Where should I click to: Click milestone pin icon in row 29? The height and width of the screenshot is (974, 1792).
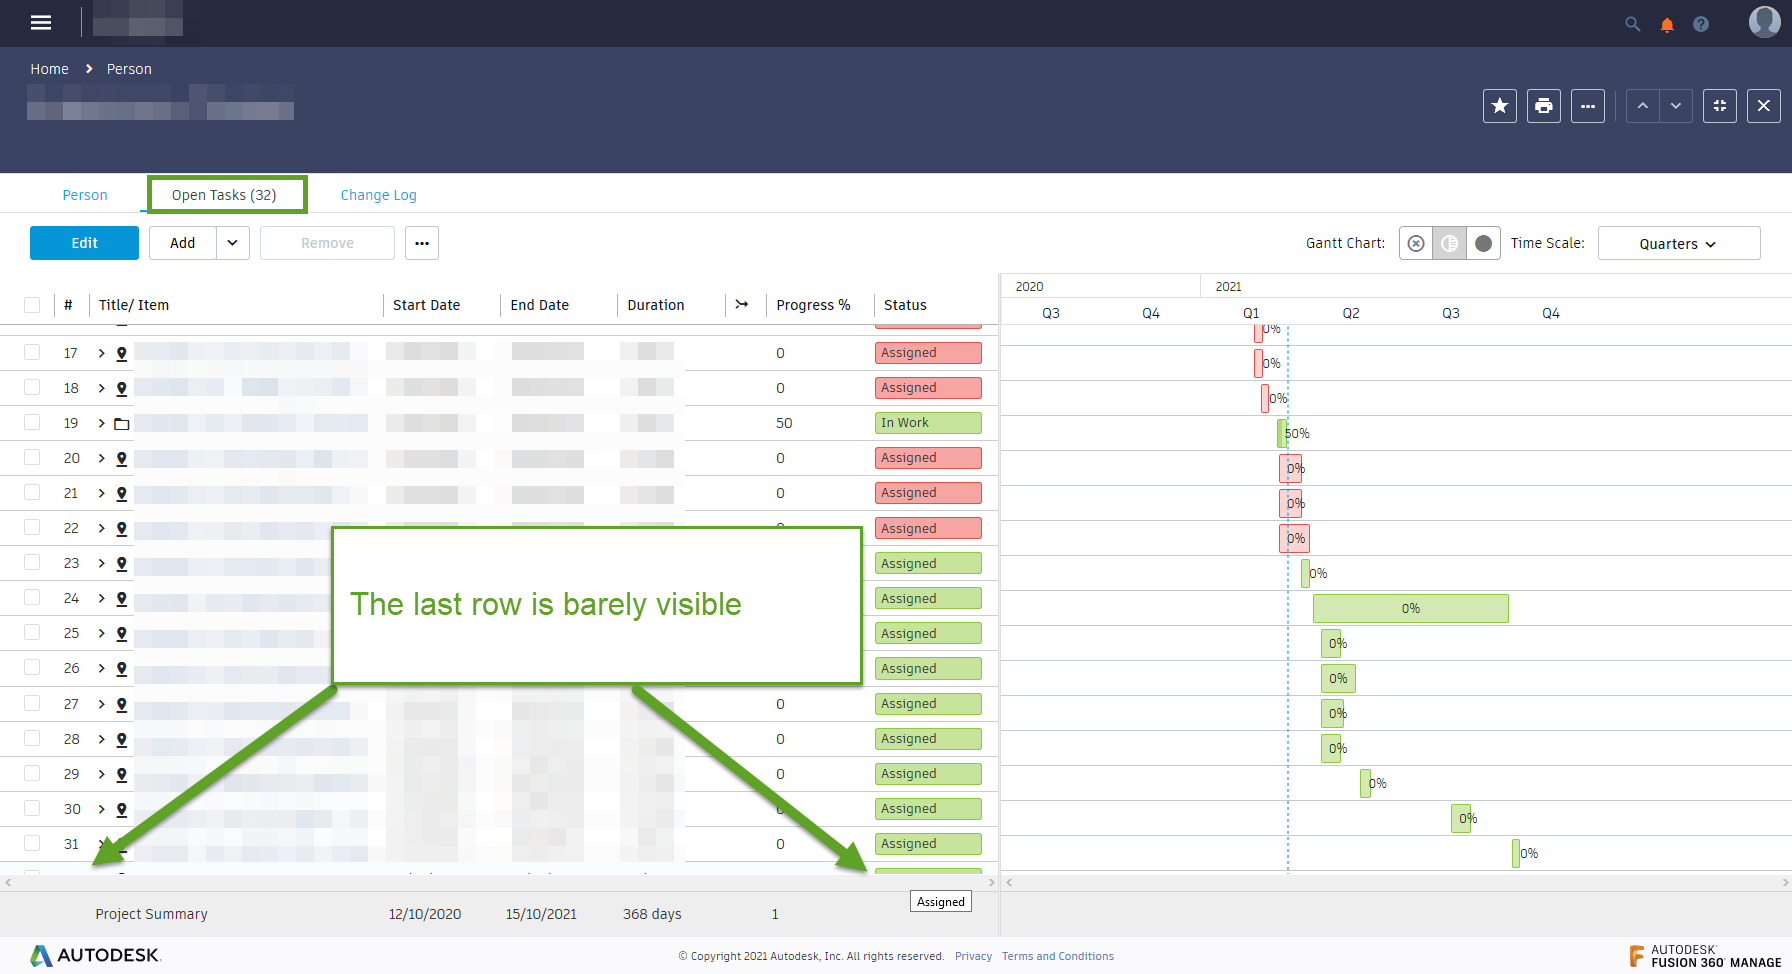point(122,774)
